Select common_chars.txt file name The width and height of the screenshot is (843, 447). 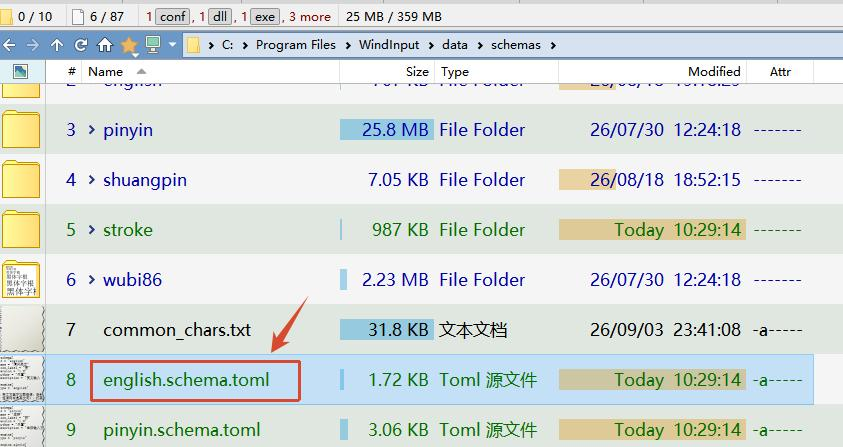coord(177,330)
